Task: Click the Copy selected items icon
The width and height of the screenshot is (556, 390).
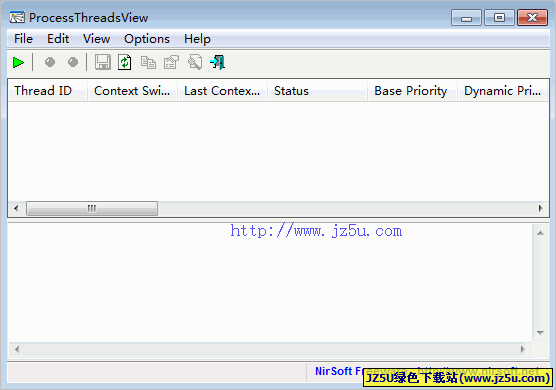Action: pos(148,62)
